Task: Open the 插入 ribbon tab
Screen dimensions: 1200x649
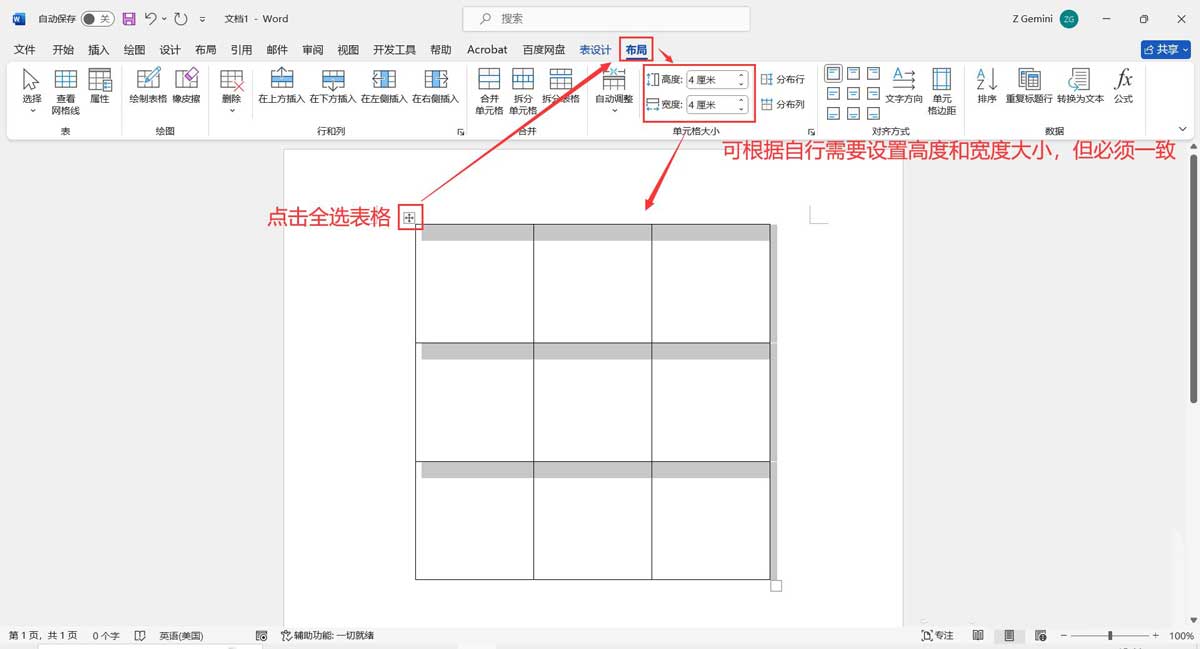Action: [97, 49]
